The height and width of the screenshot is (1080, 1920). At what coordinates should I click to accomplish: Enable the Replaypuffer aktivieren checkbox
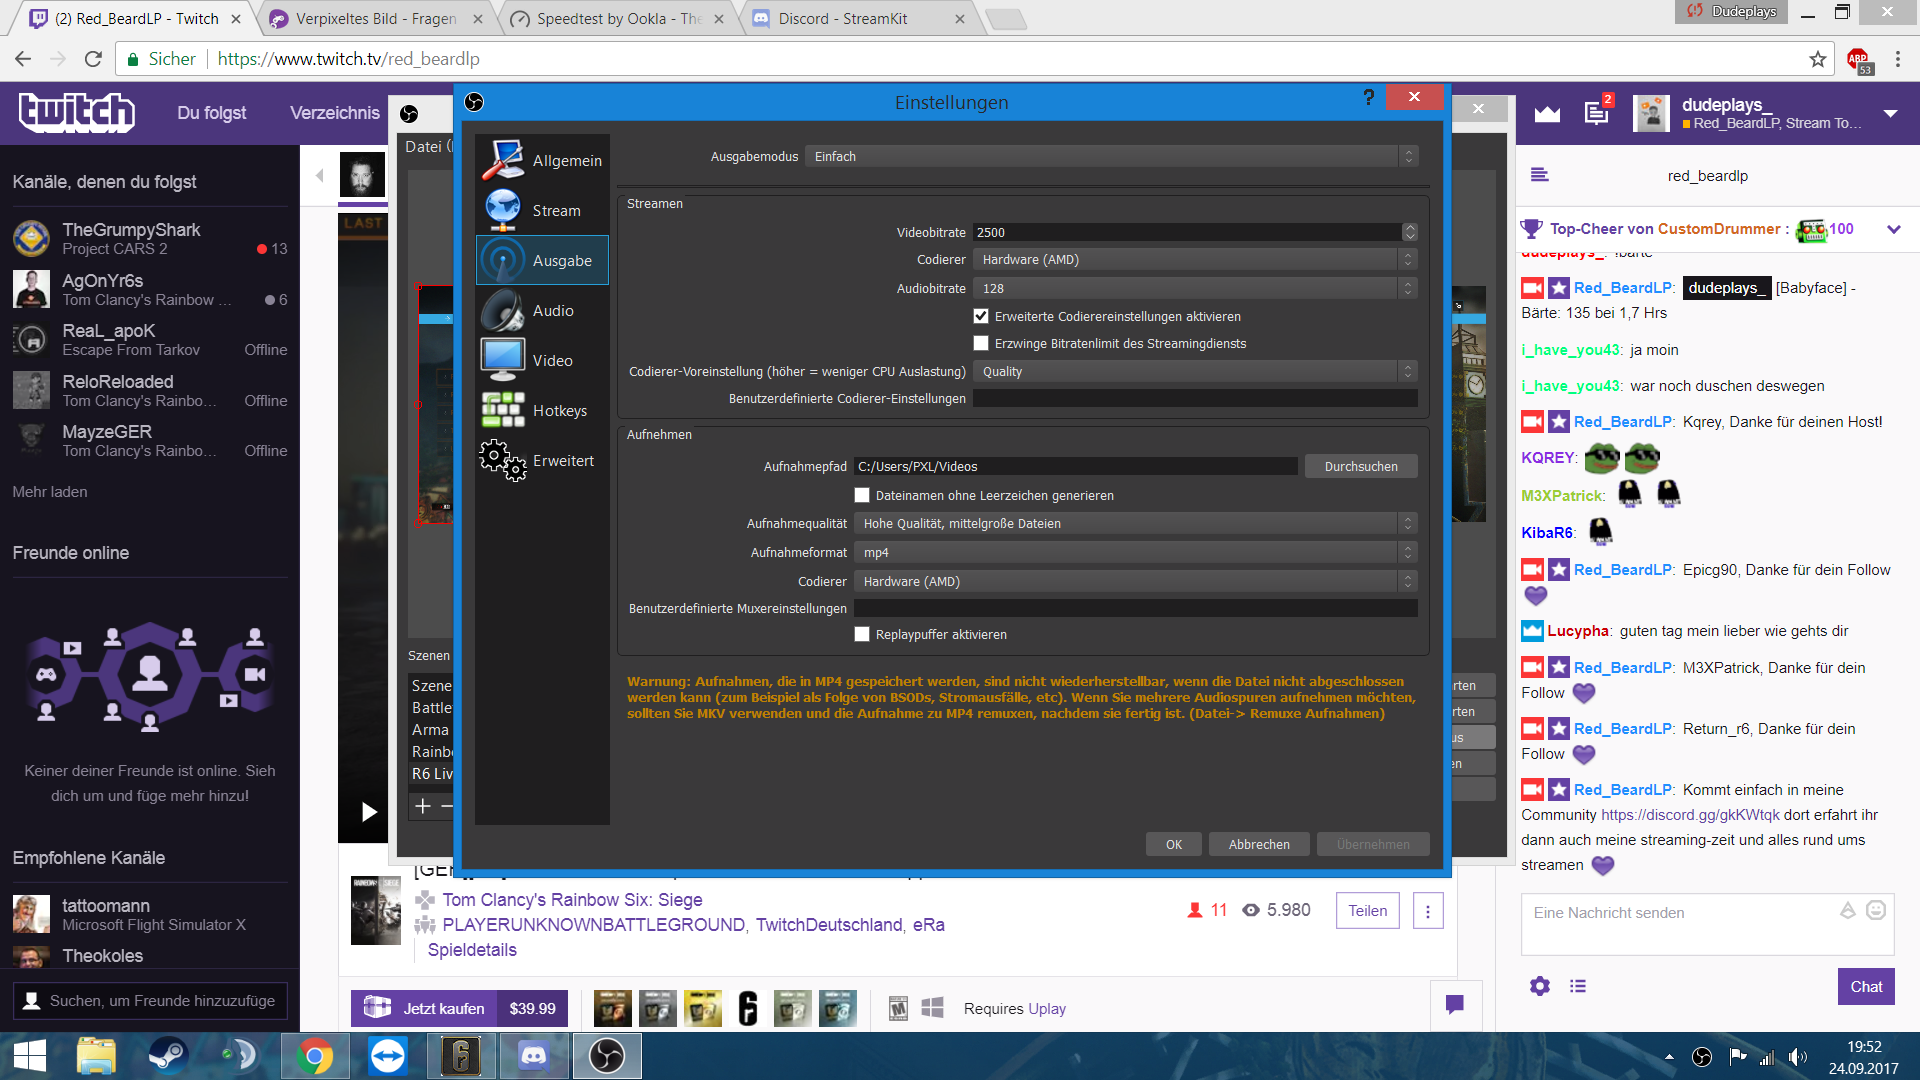tap(862, 634)
